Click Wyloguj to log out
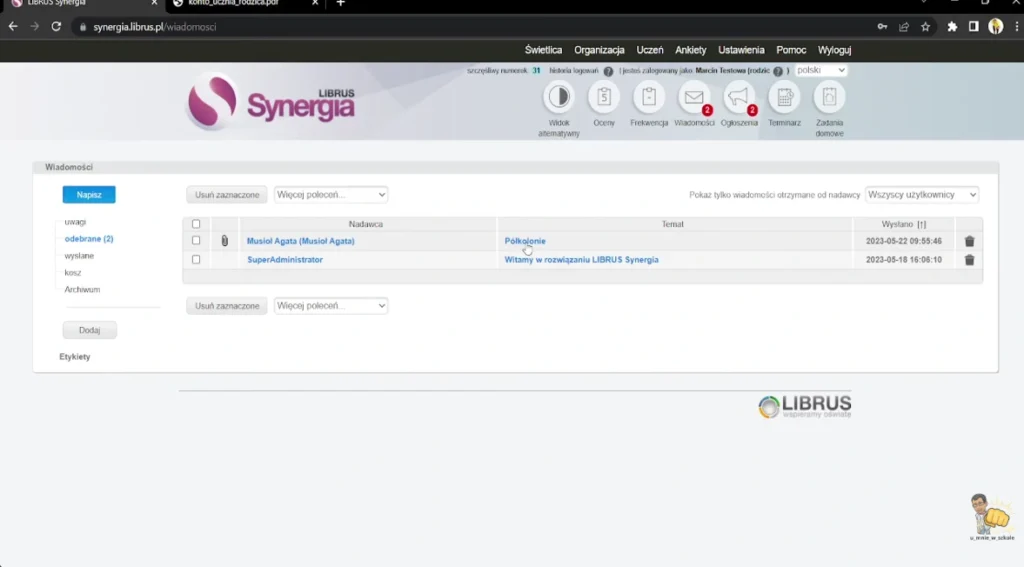The image size is (1024, 567). (x=834, y=50)
